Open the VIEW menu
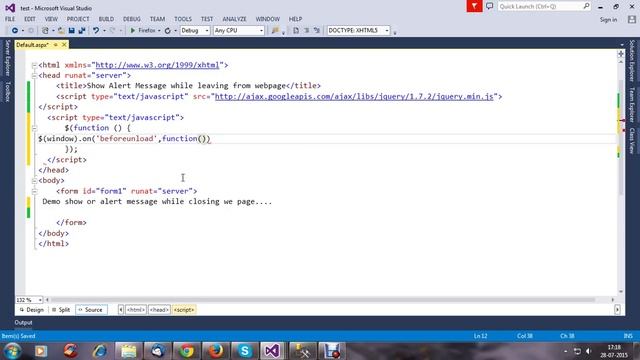640x360 pixels. [51, 19]
